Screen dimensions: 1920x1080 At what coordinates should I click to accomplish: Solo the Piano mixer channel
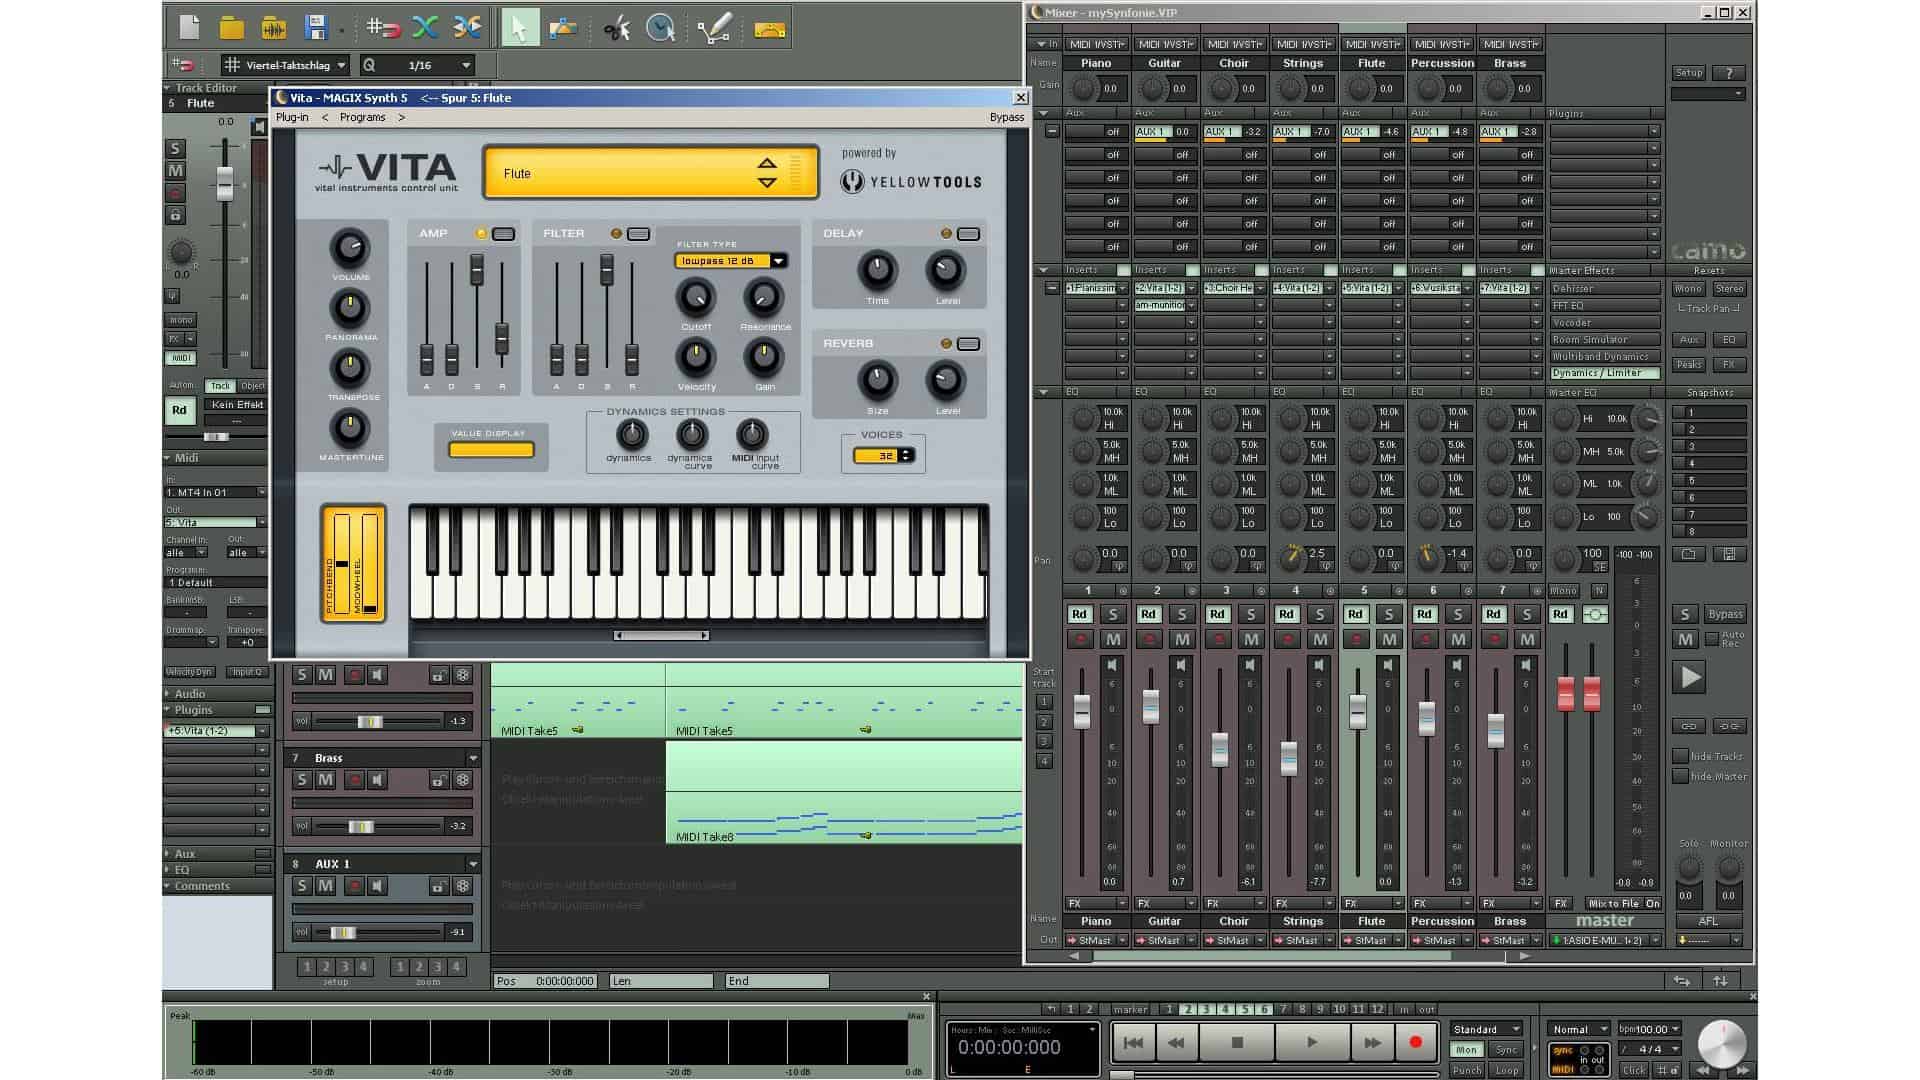[1113, 614]
